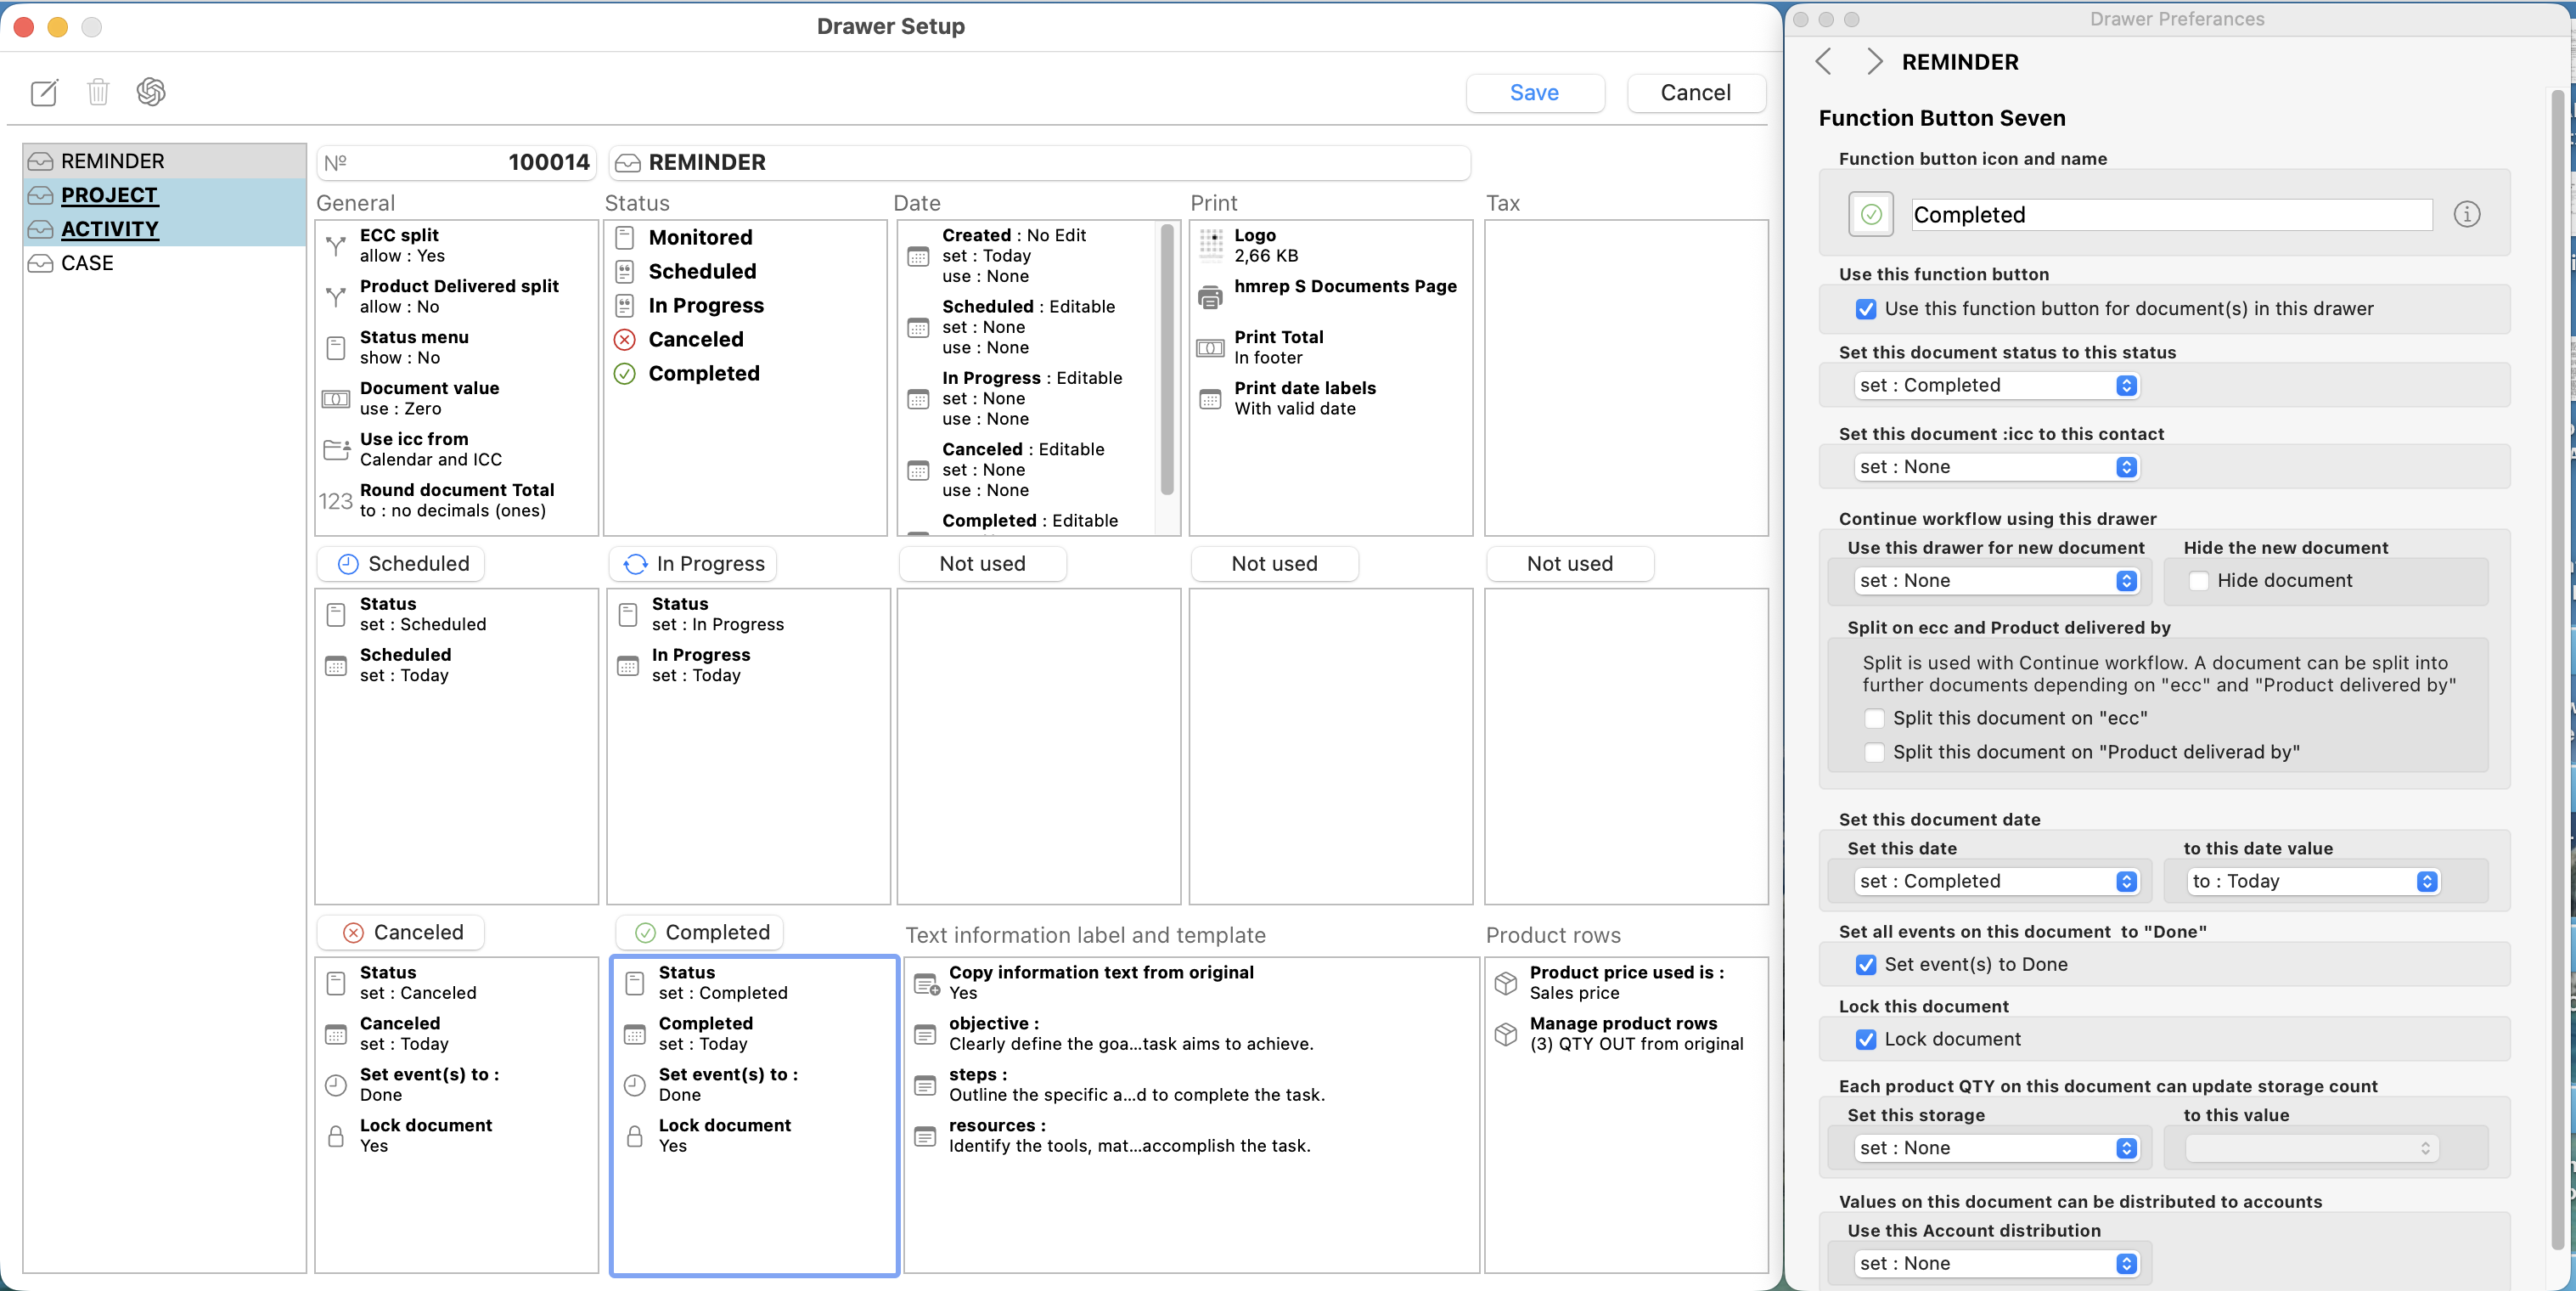Viewport: 2576px width, 1291px height.
Task: Click the trash delete icon
Action: click(x=98, y=93)
